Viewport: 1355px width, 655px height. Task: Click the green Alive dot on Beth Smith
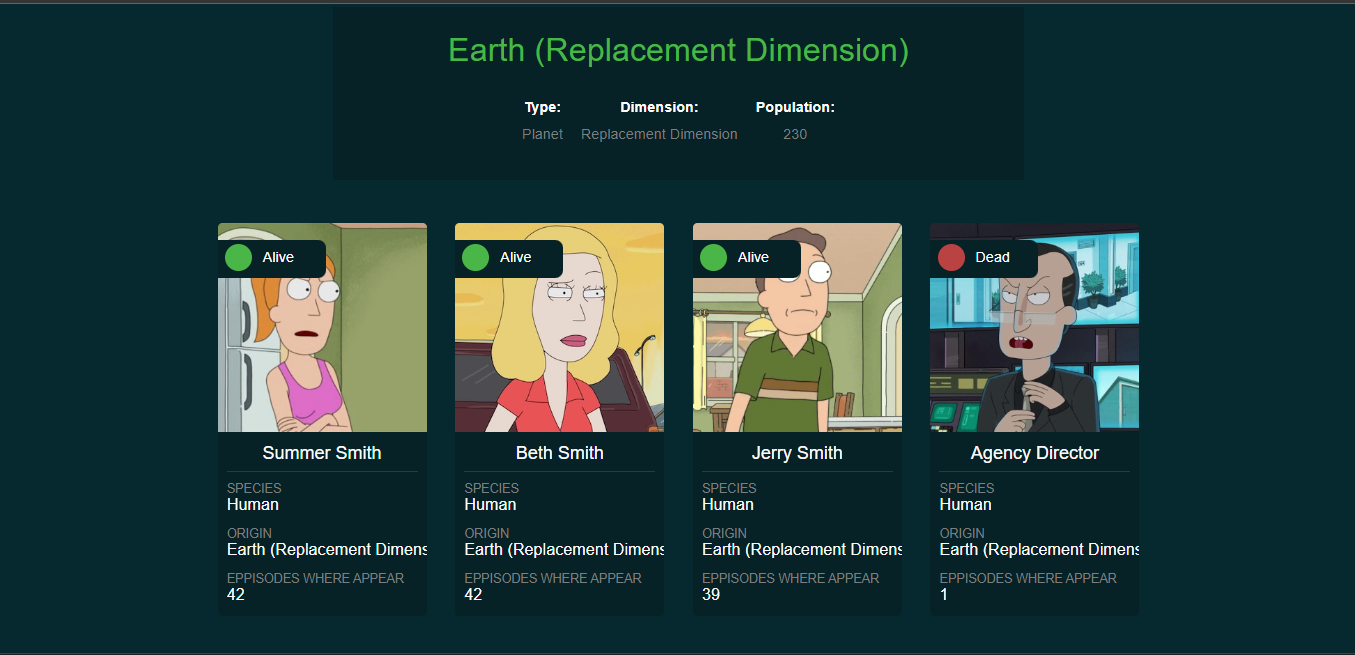click(475, 258)
